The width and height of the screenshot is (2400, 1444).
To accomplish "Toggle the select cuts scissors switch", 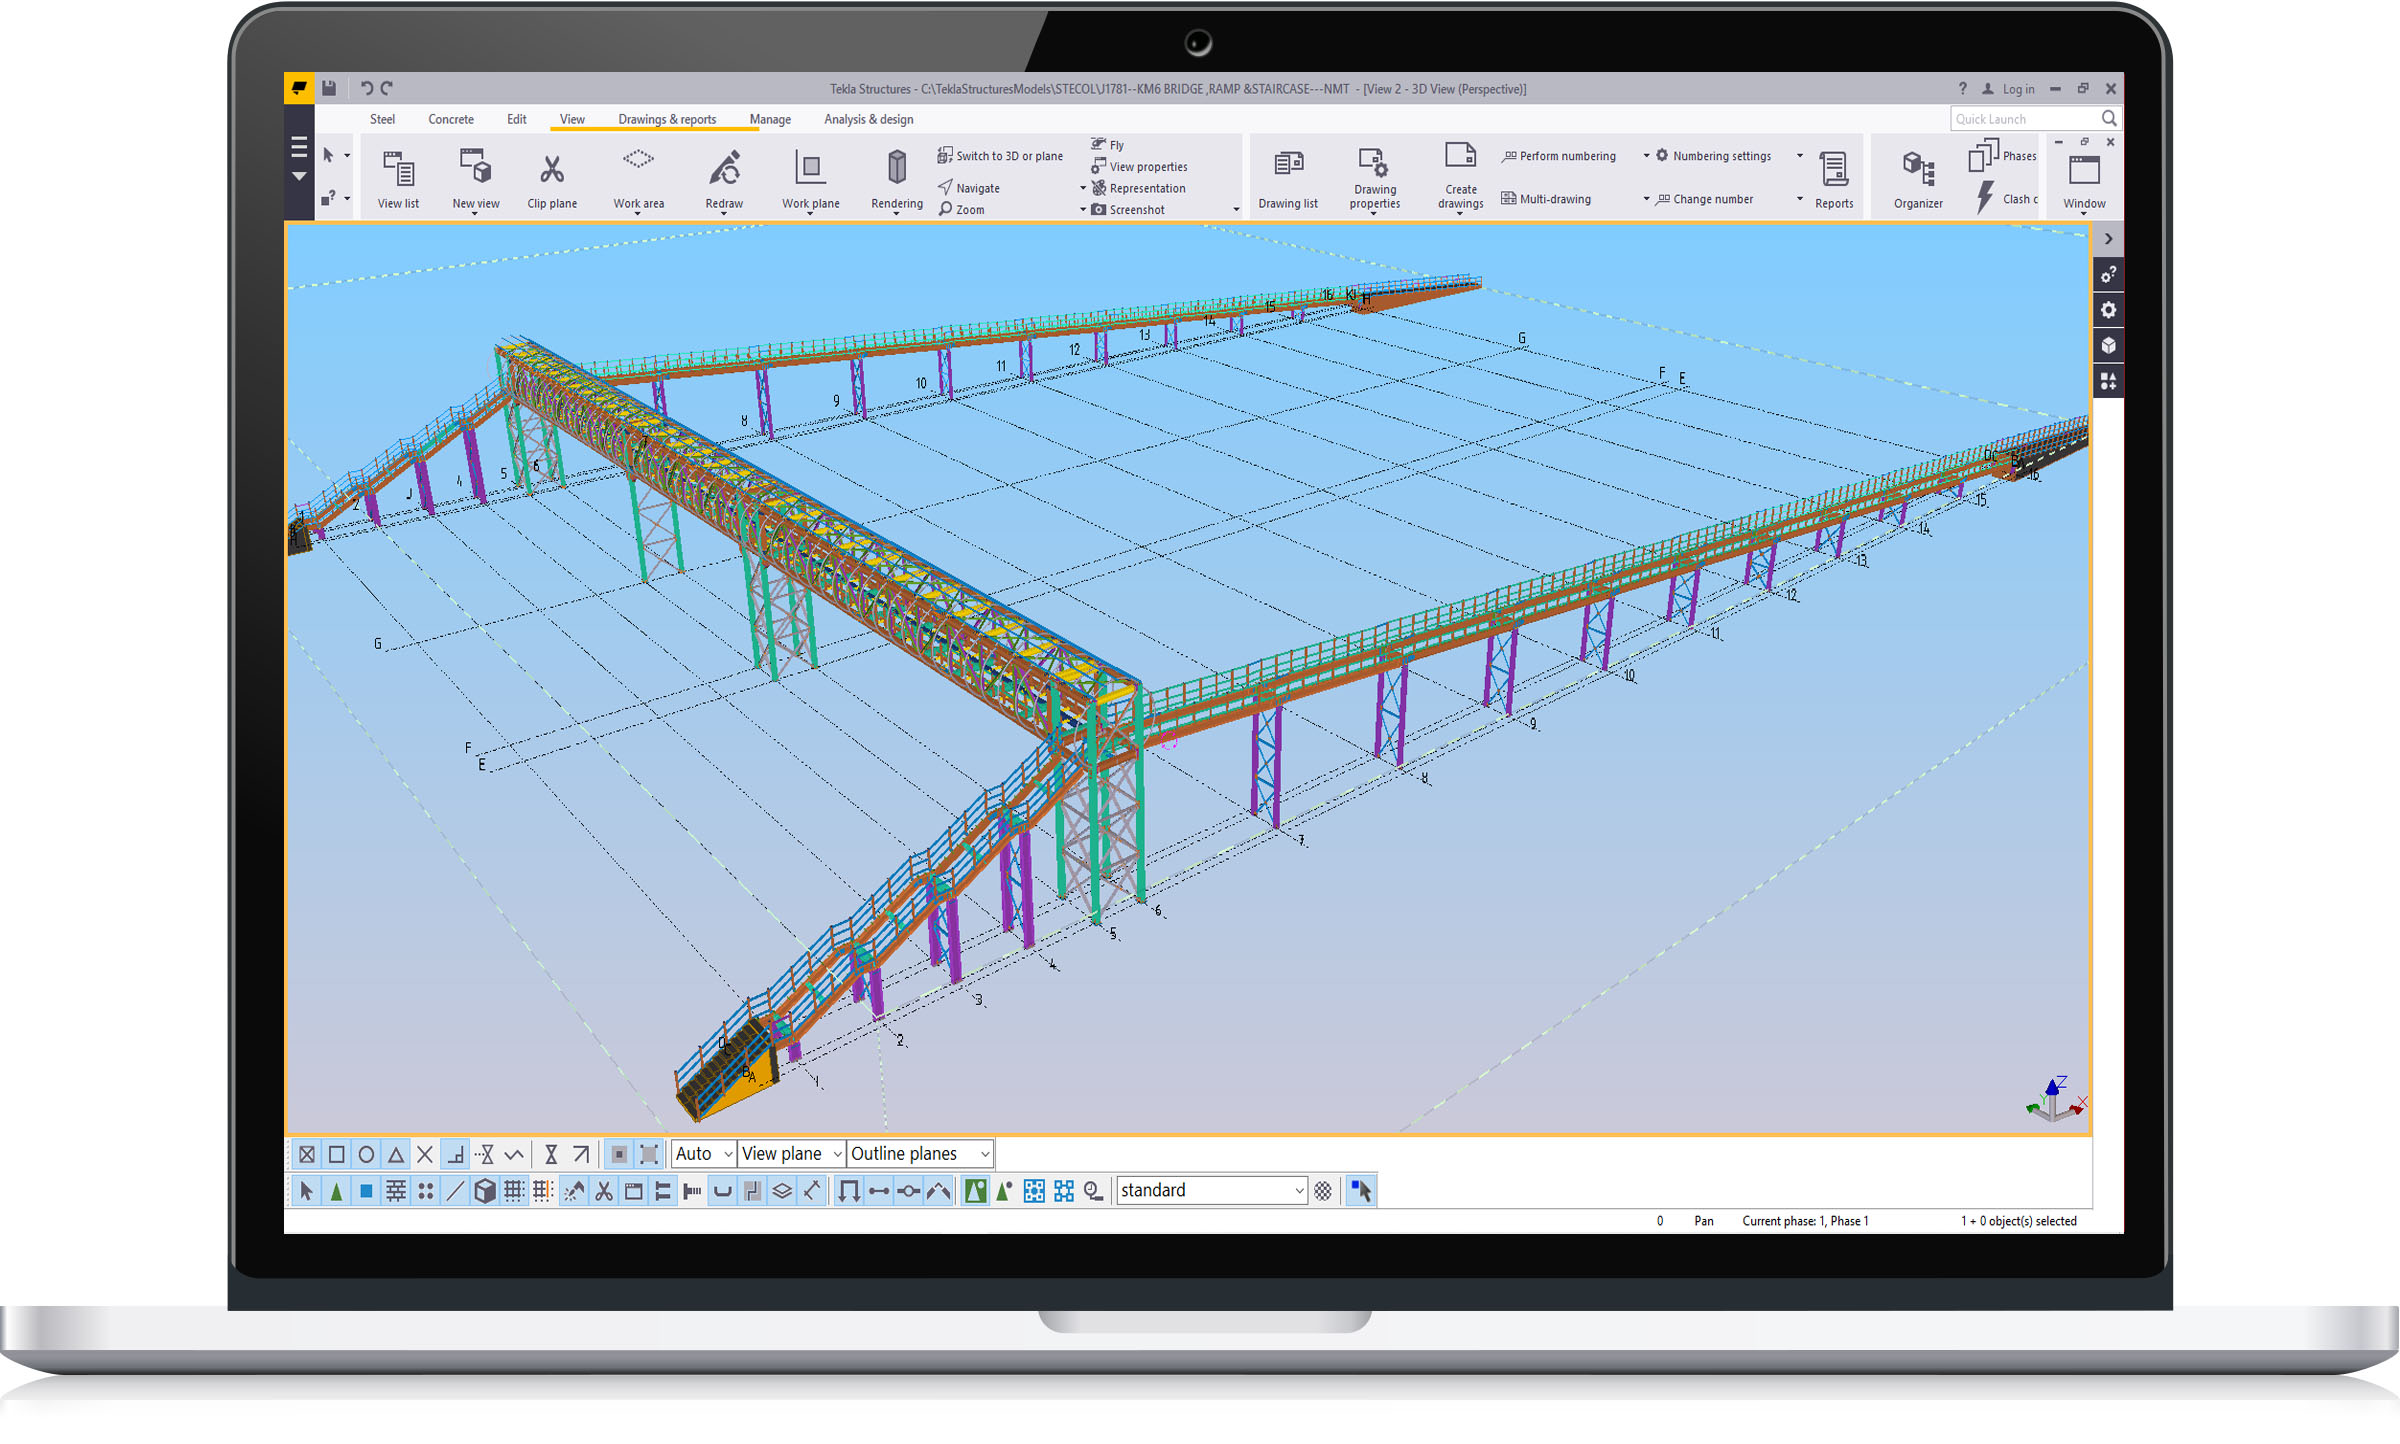I will (x=604, y=1191).
